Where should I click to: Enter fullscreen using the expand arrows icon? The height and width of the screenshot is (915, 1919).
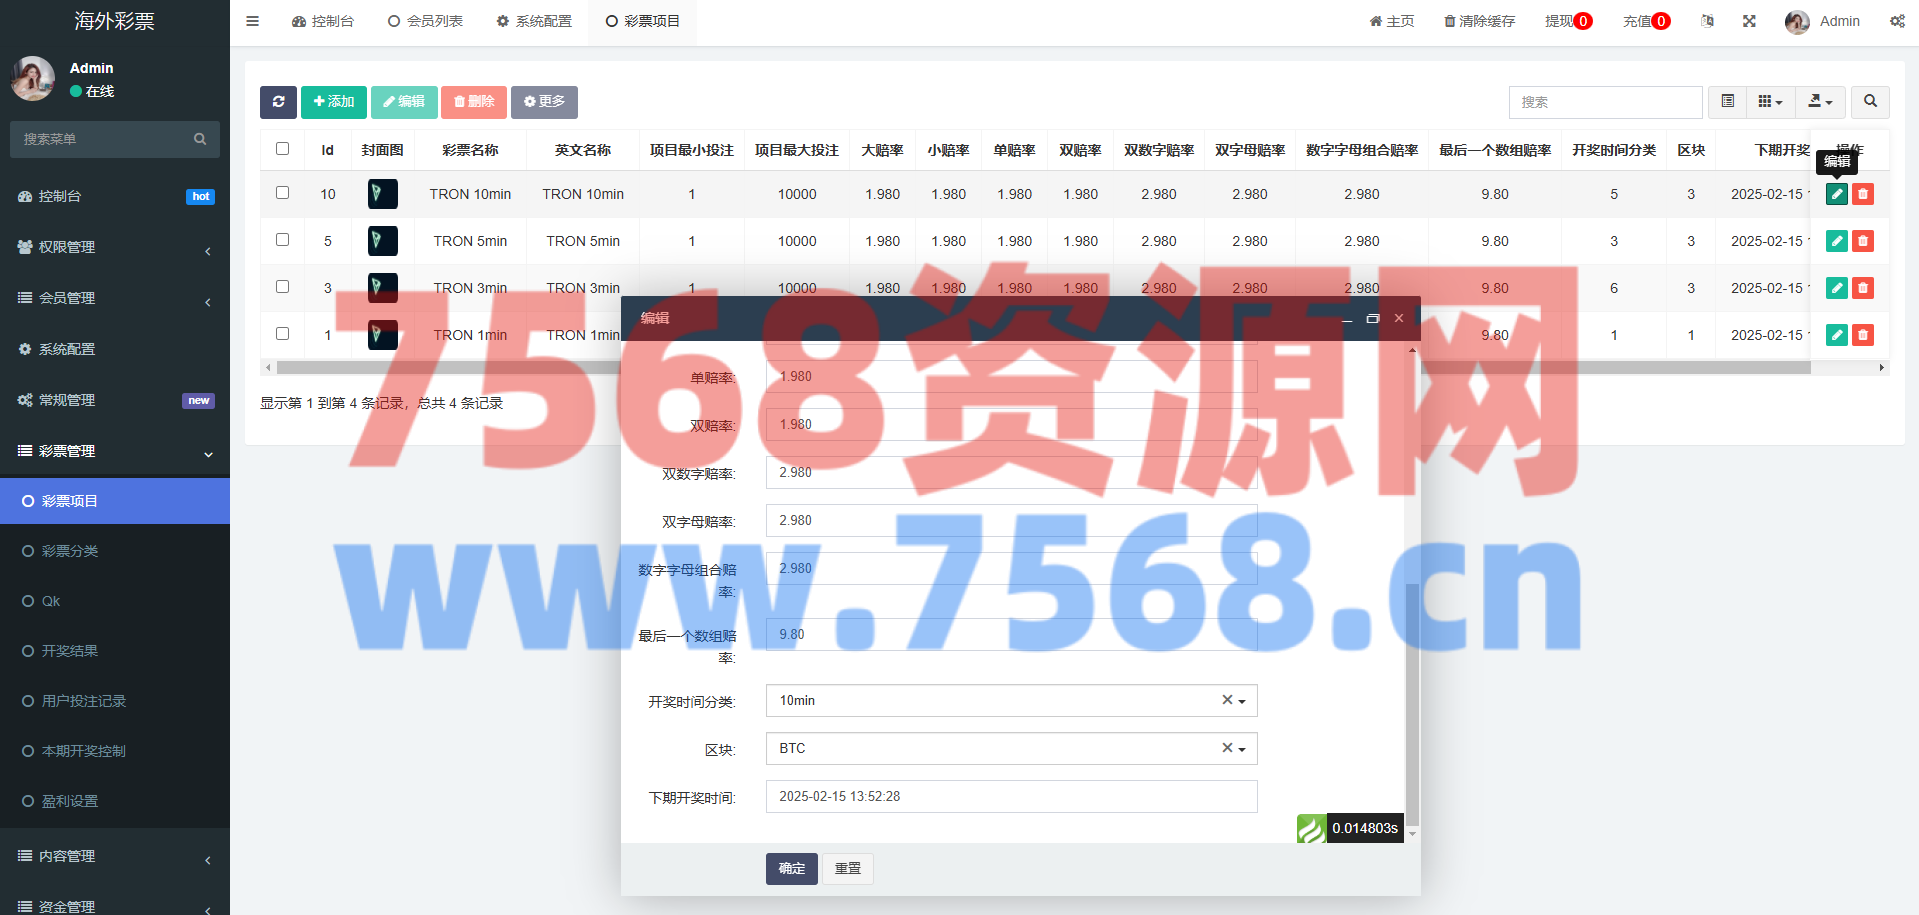(1749, 21)
